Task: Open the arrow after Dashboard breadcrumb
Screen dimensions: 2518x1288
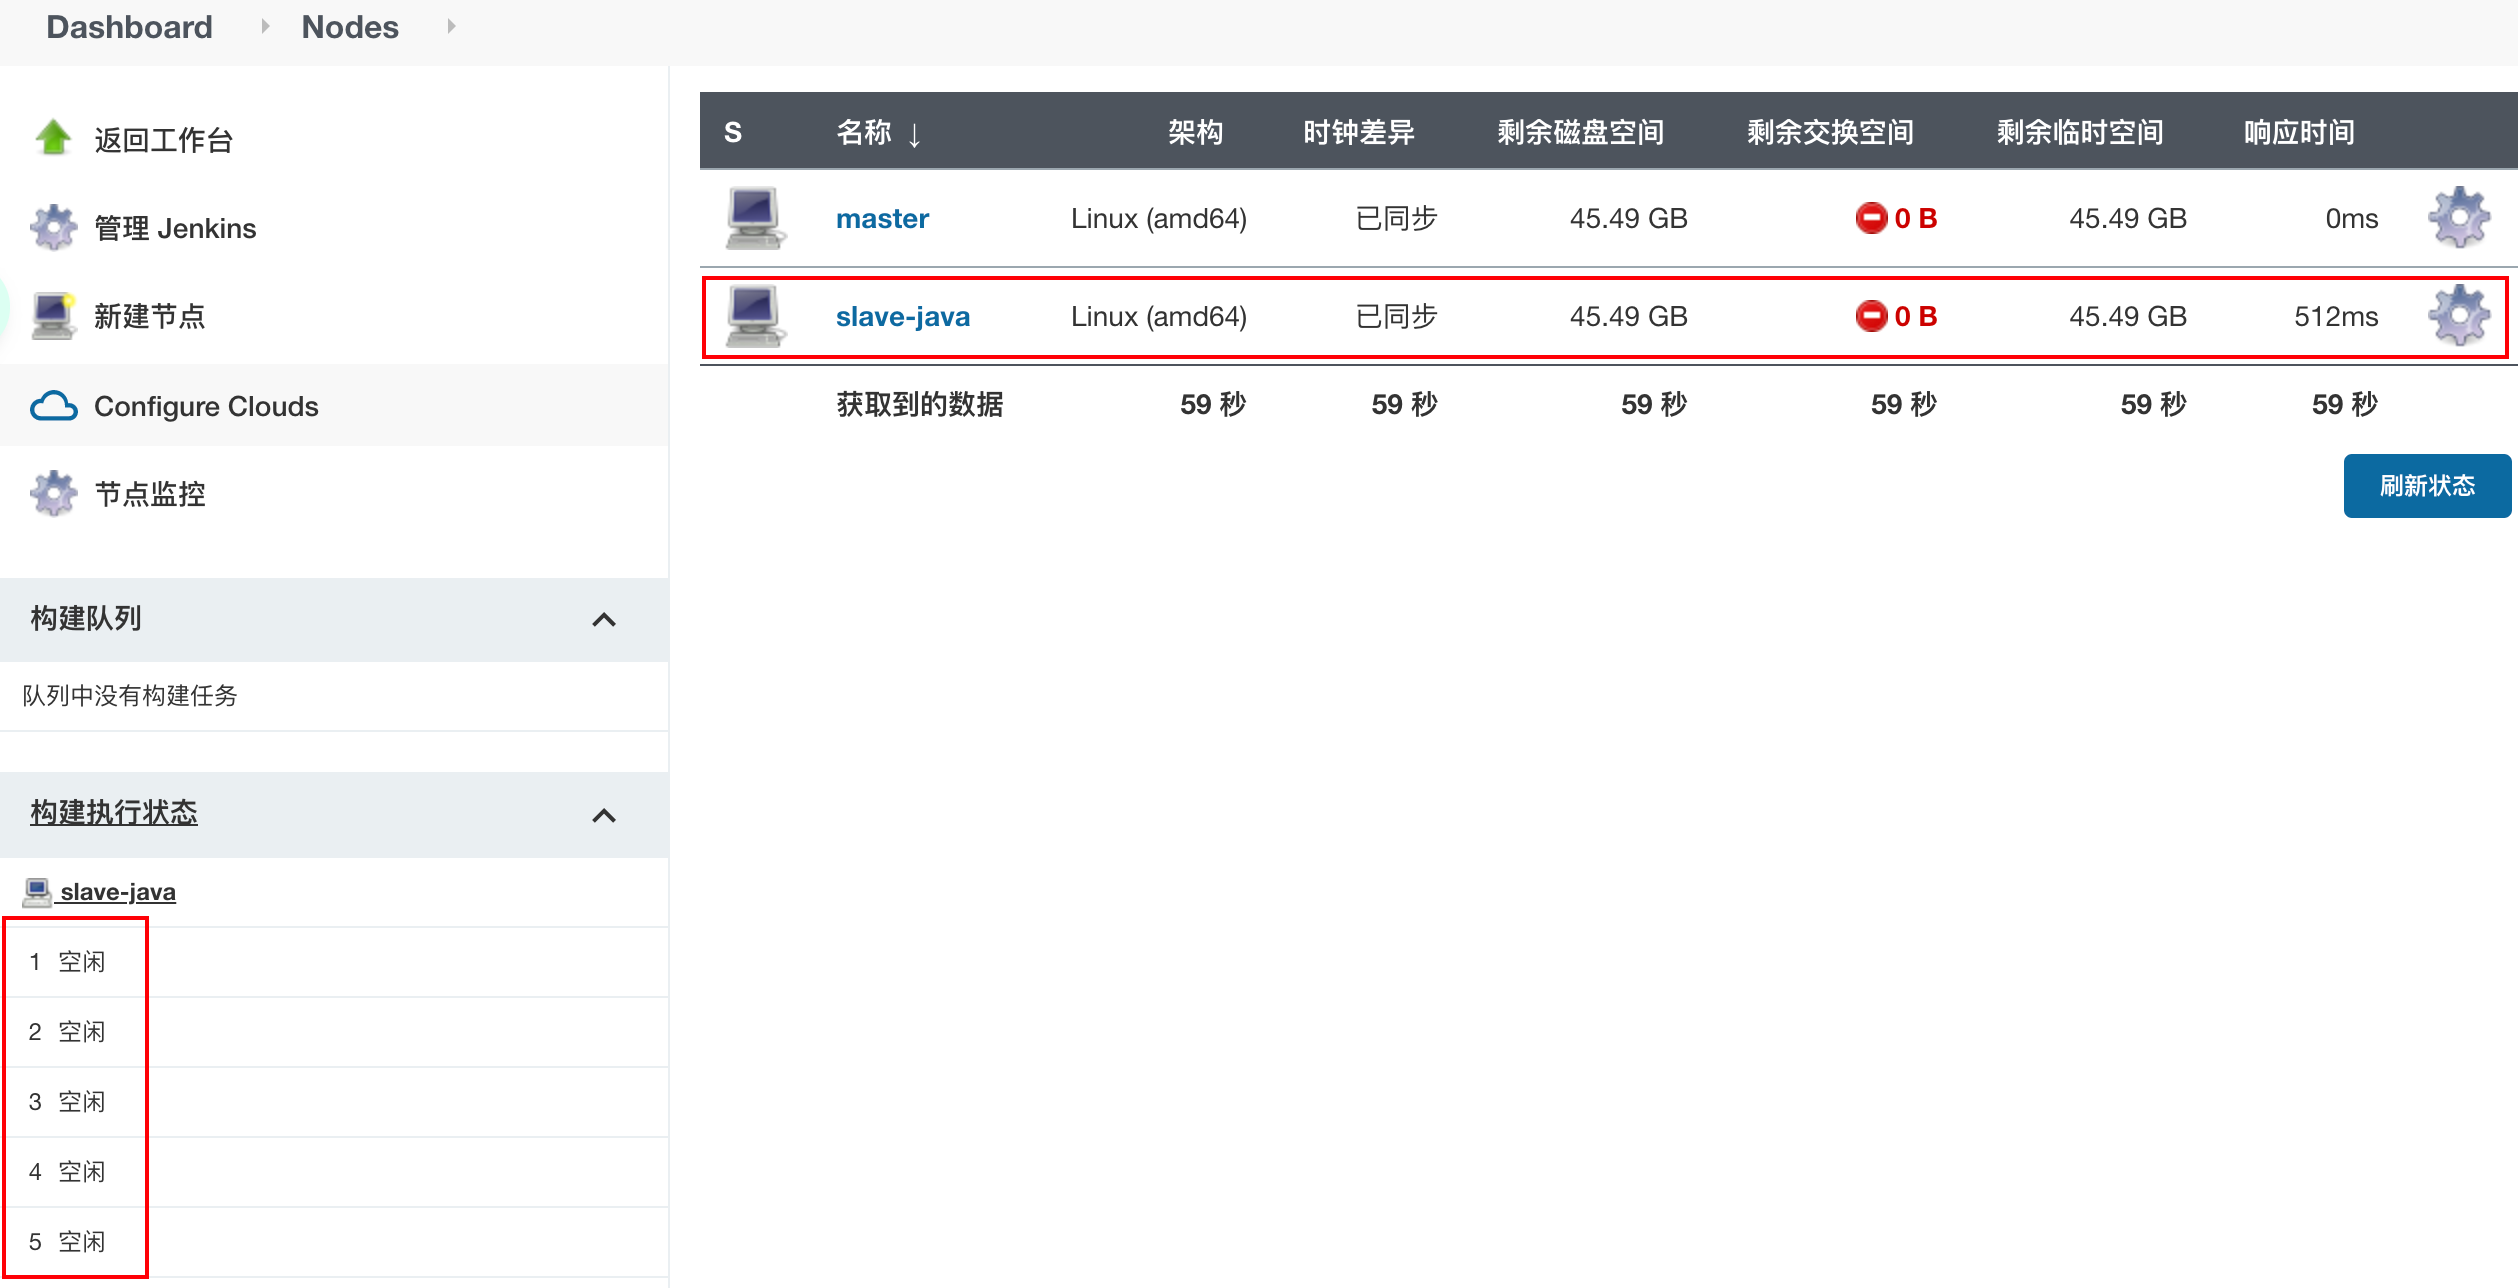Action: 265,26
